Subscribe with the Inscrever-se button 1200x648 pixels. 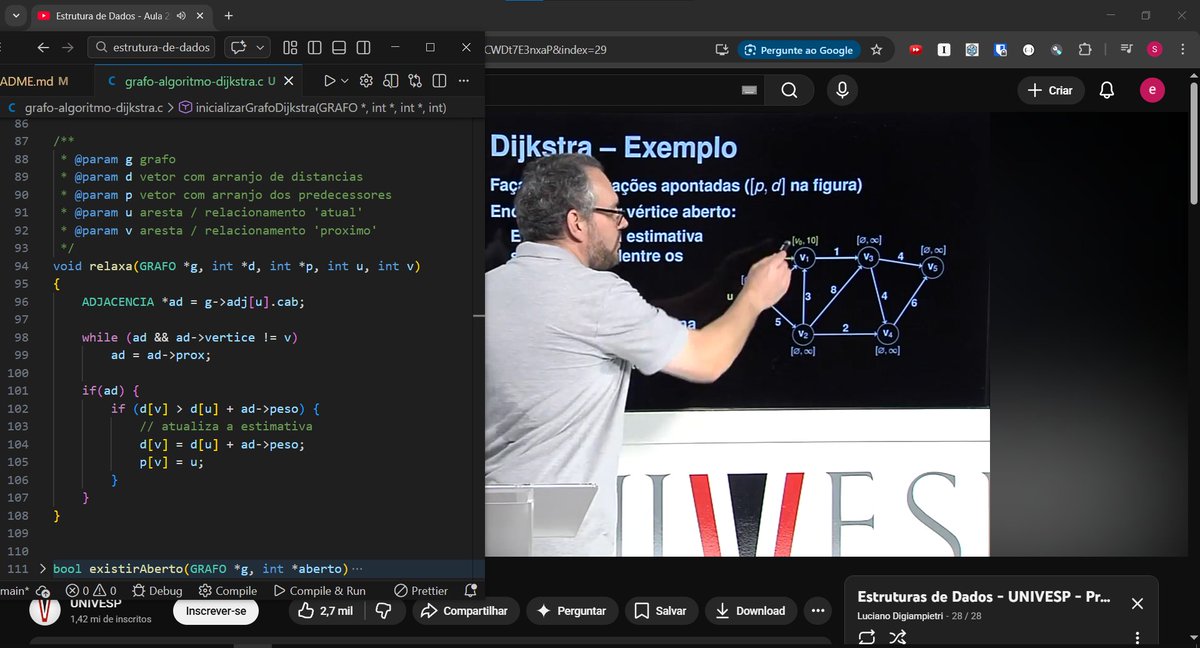[x=216, y=611]
